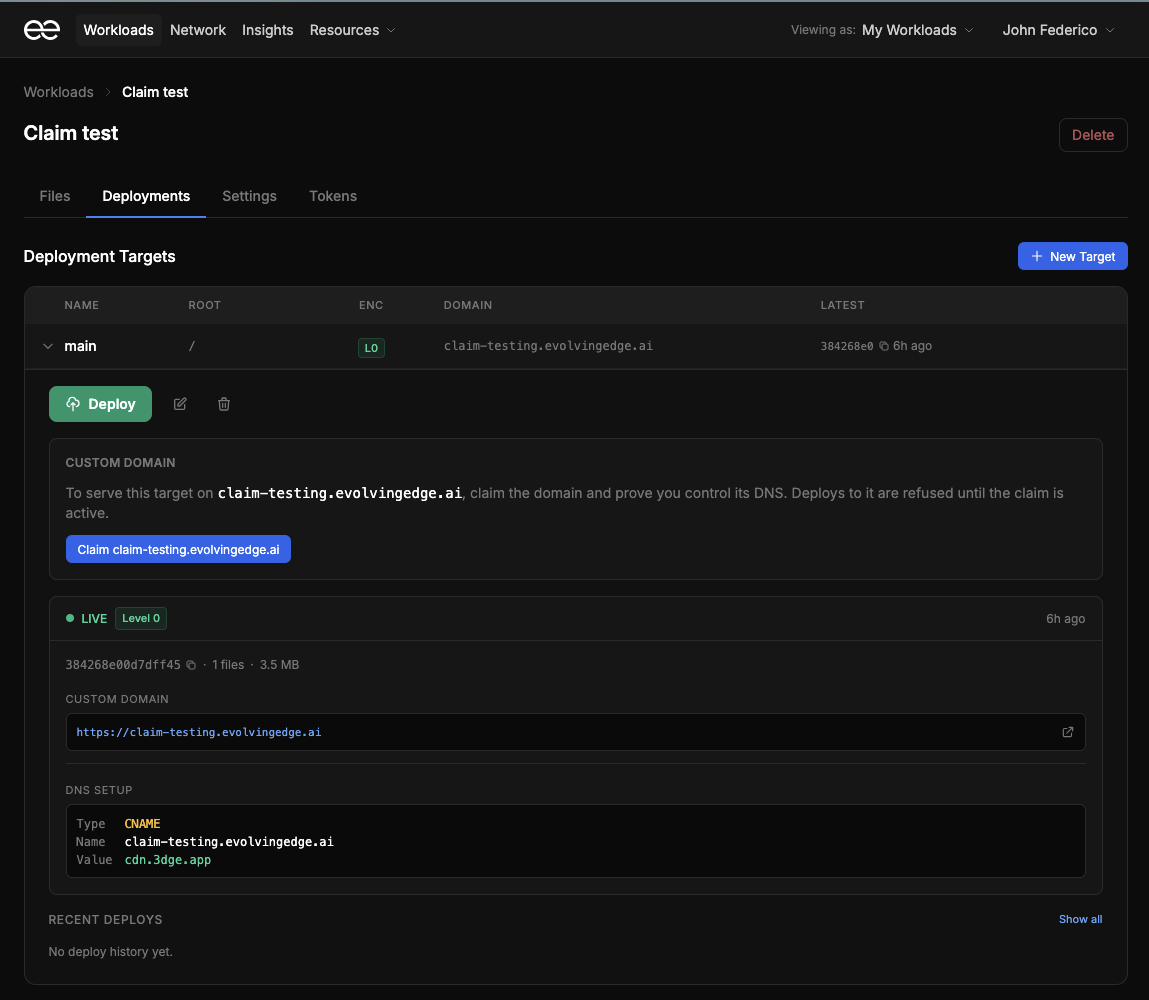Select the cdn.3dge.app value
1149x1000 pixels.
pyautogui.click(x=168, y=860)
